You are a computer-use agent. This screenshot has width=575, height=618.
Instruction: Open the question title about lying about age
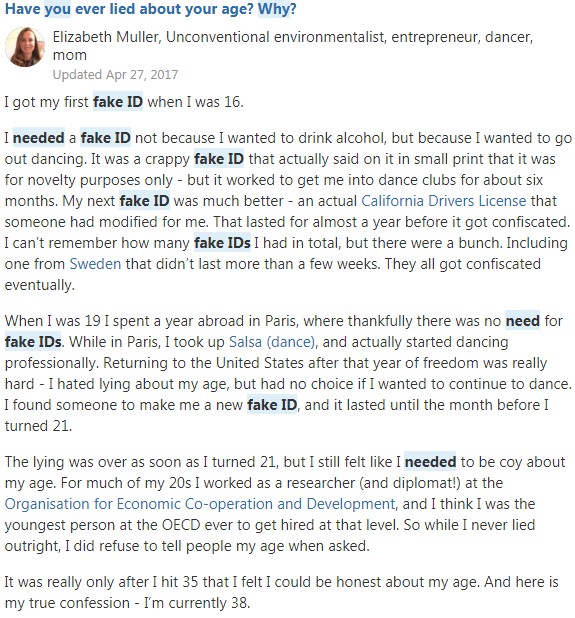(150, 9)
